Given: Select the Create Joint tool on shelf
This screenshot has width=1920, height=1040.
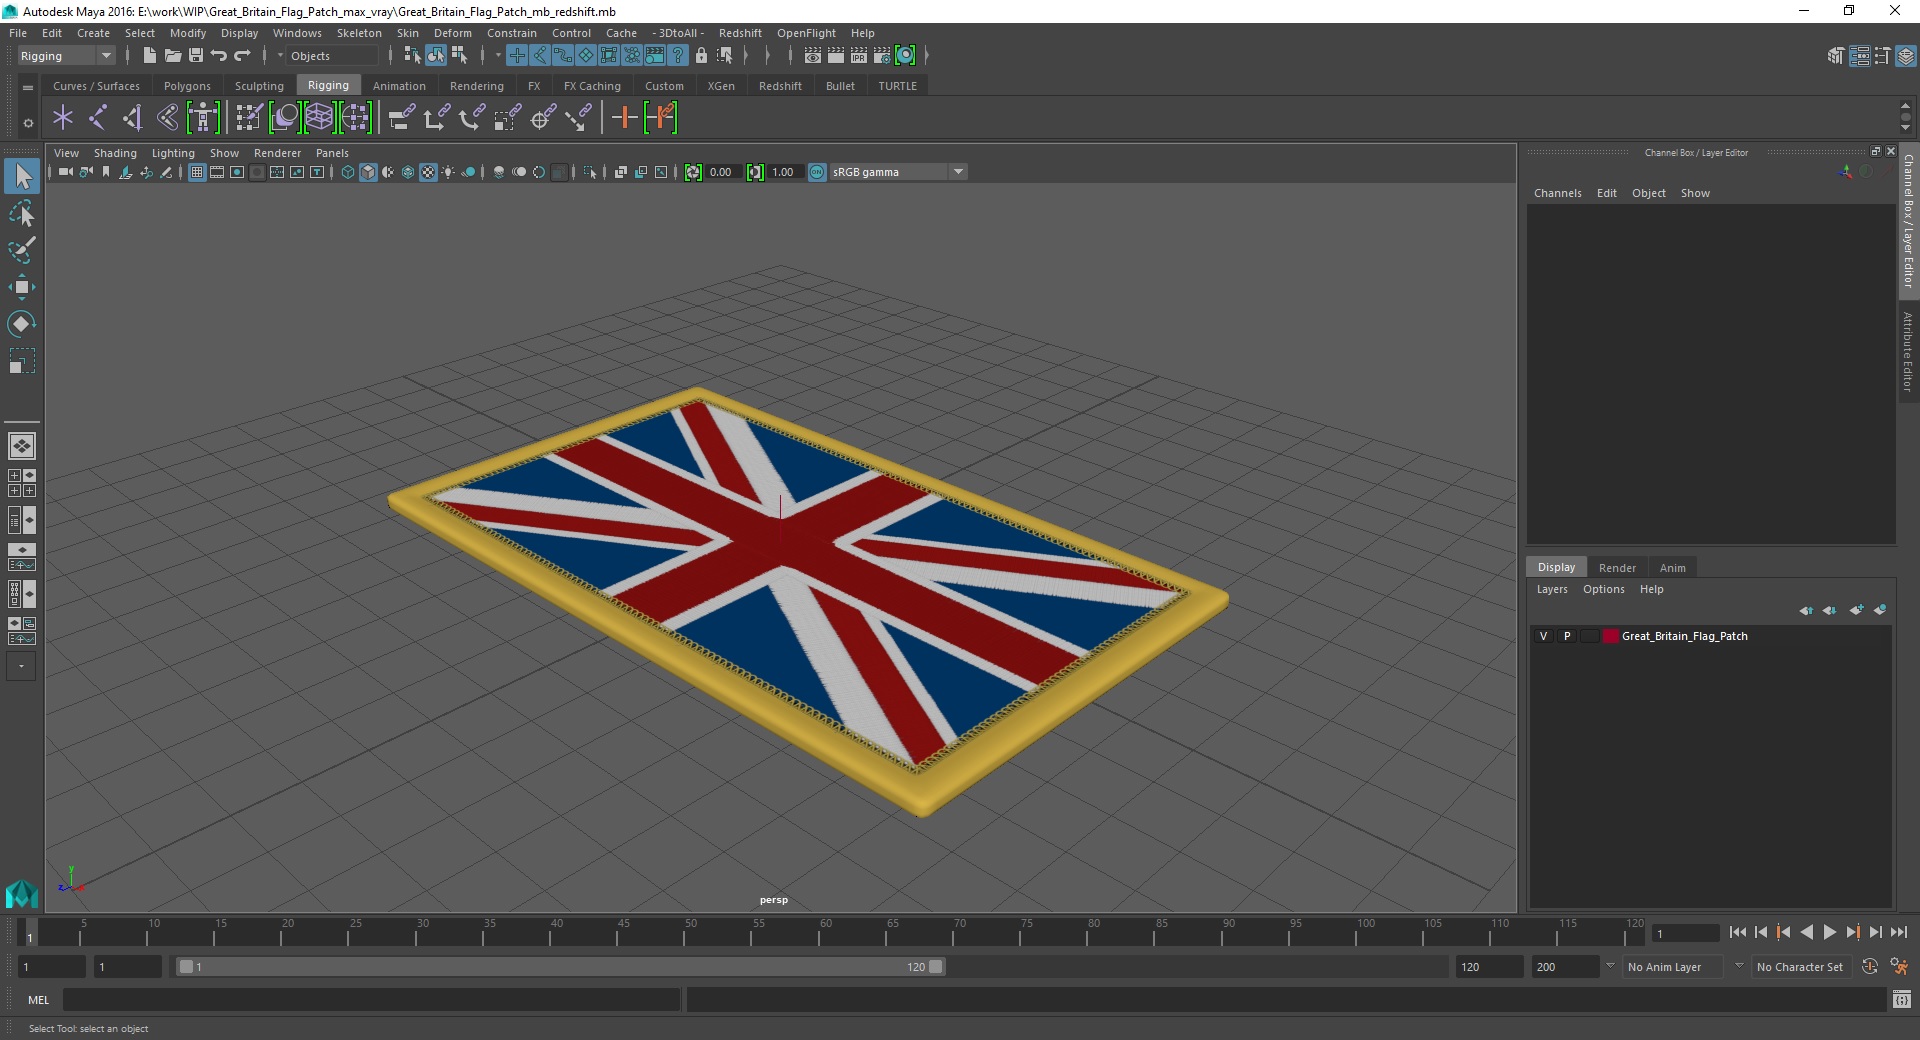Looking at the screenshot, I should click(x=97, y=118).
